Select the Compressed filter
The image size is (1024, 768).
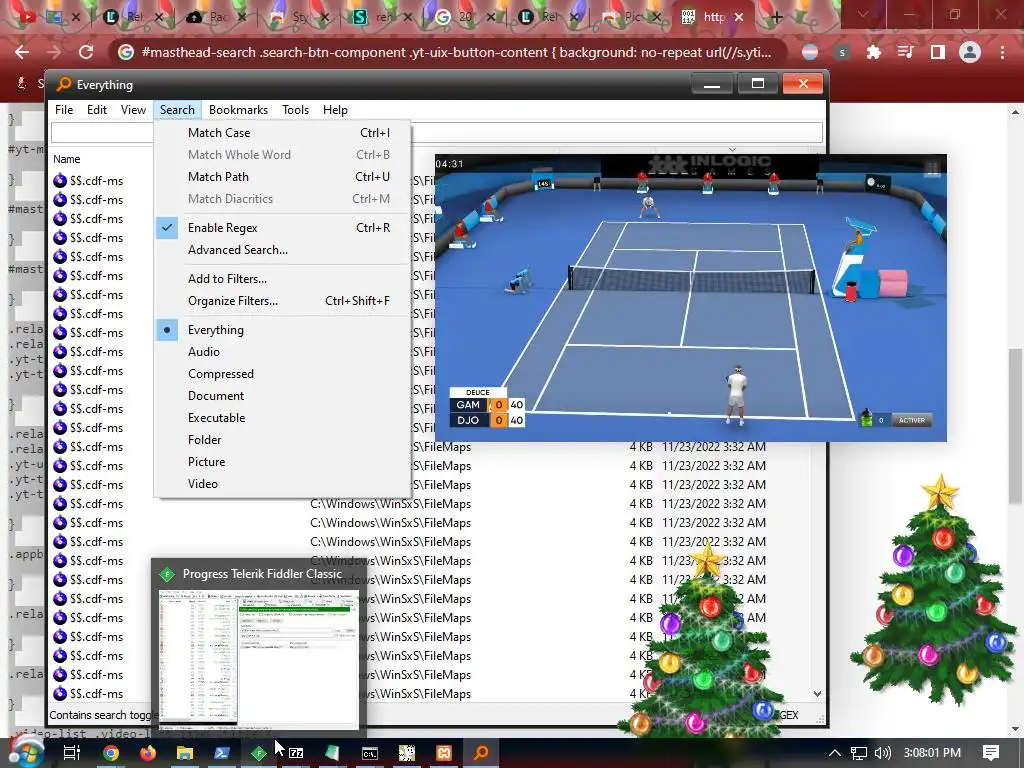[x=282, y=374]
